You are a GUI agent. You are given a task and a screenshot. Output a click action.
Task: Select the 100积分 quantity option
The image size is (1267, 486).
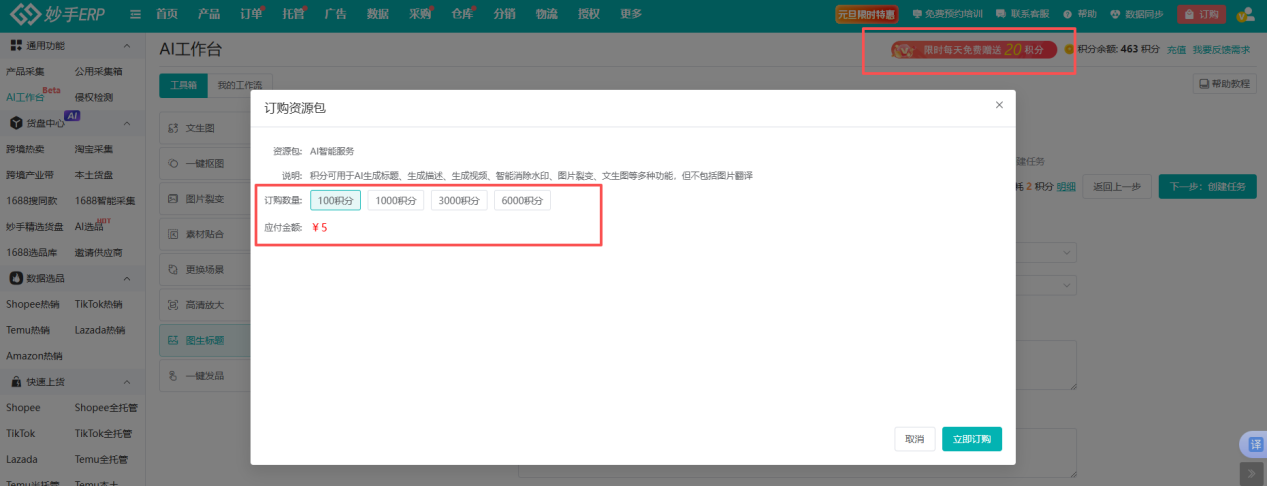pos(335,200)
